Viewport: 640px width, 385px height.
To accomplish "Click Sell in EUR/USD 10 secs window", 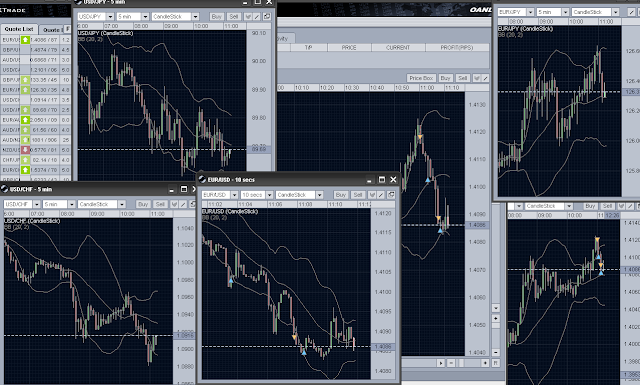I will [x=358, y=195].
